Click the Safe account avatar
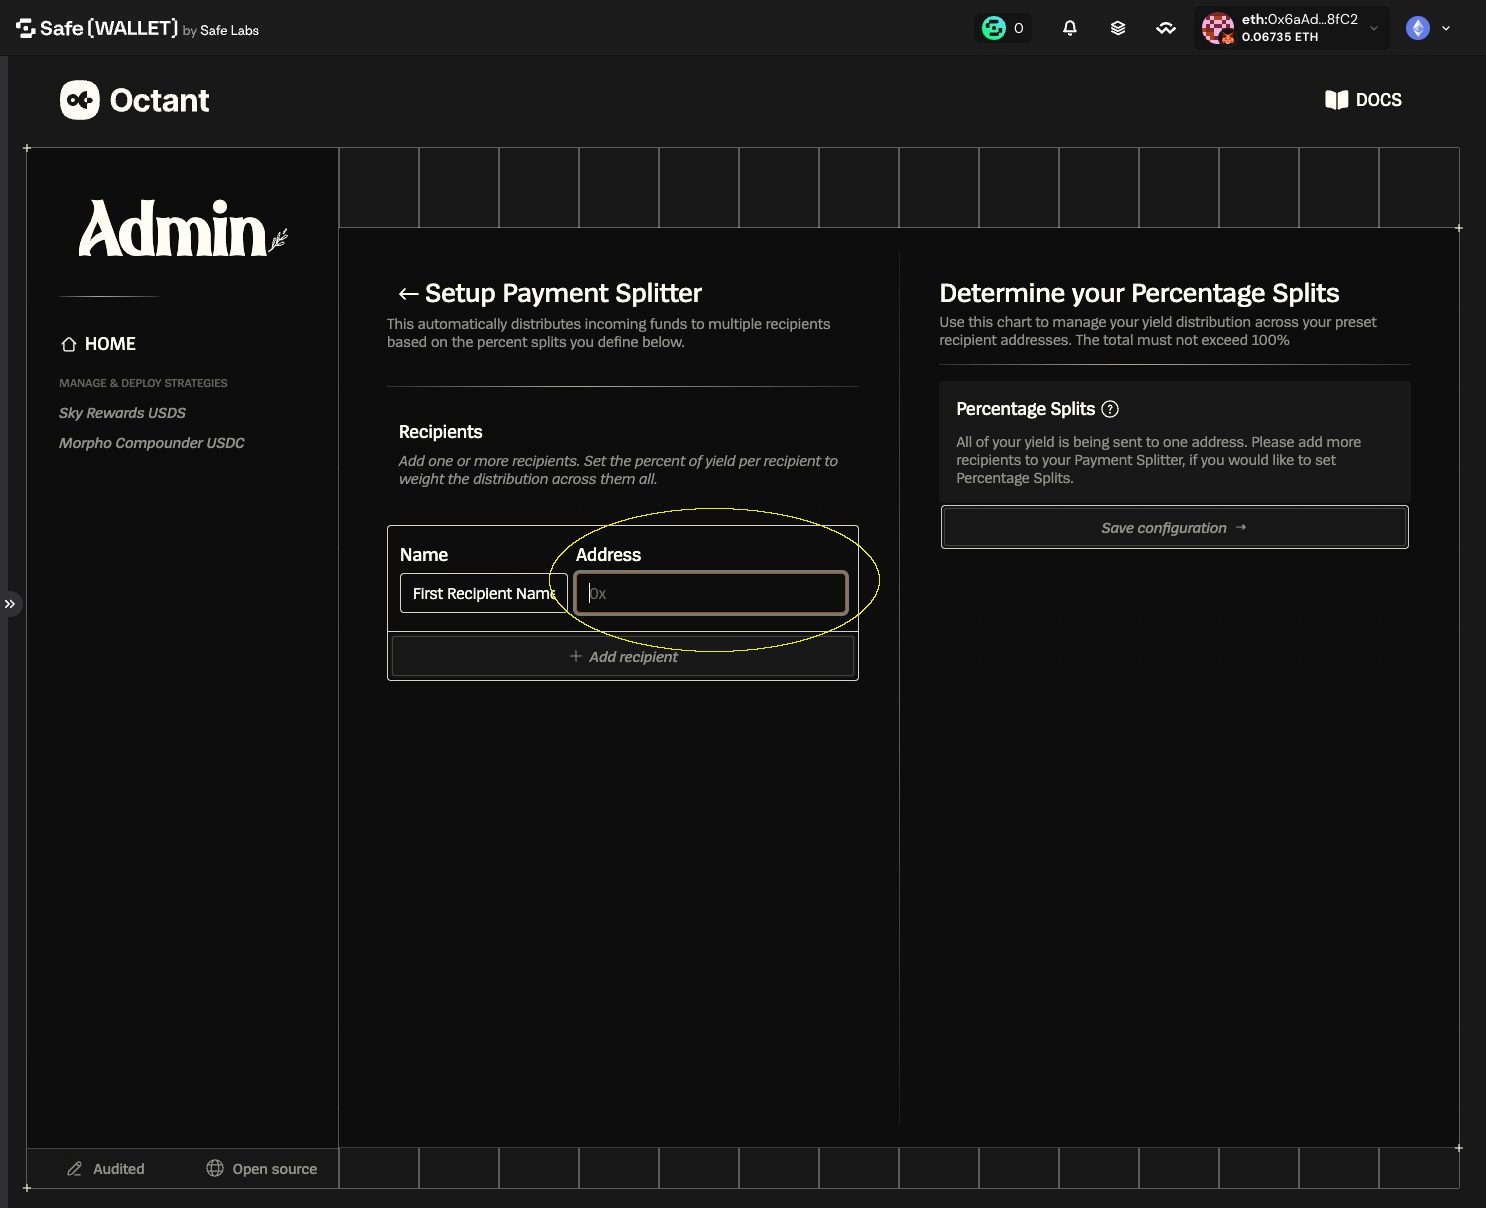The image size is (1486, 1208). tap(1218, 28)
